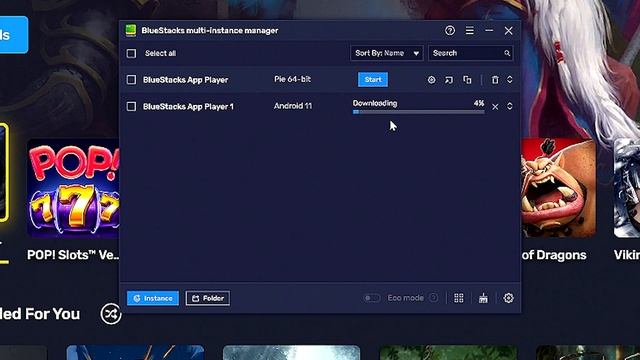Viewport: 640px width, 360px height.
Task: Cancel the BlueStacks App Player 1 download
Action: (495, 107)
